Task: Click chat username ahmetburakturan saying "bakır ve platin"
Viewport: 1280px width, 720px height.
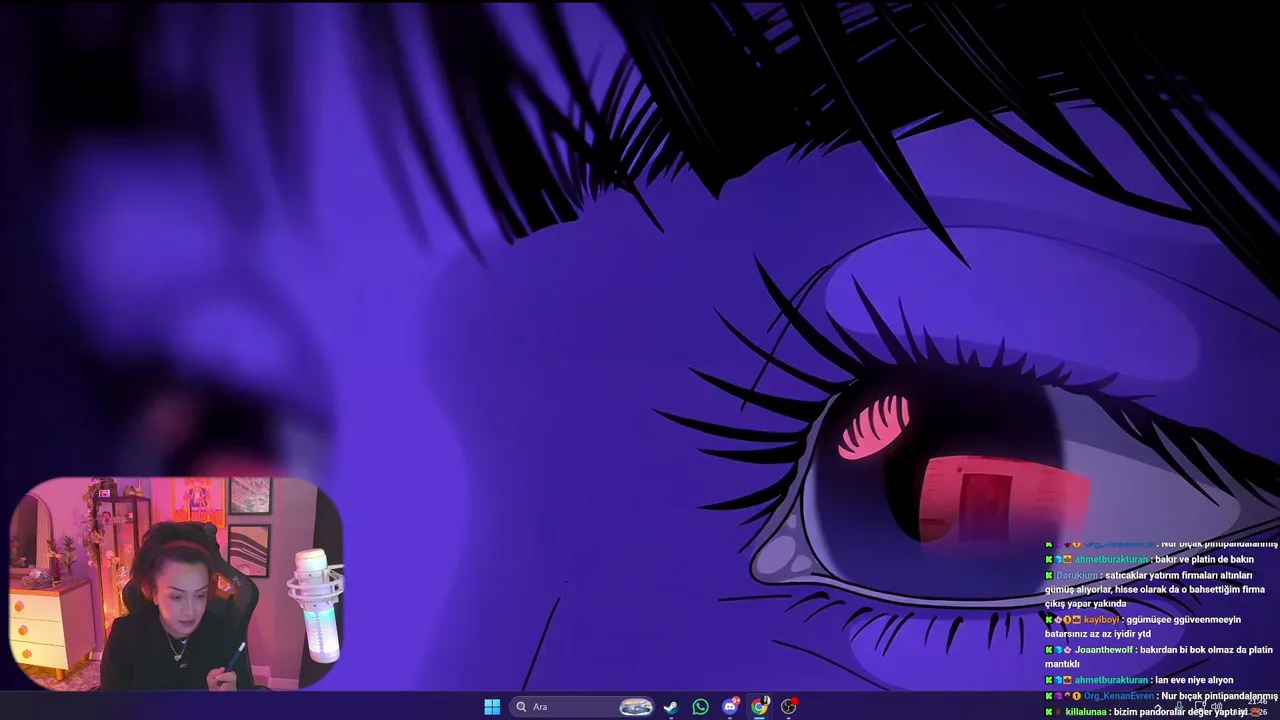Action: pyautogui.click(x=1111, y=560)
